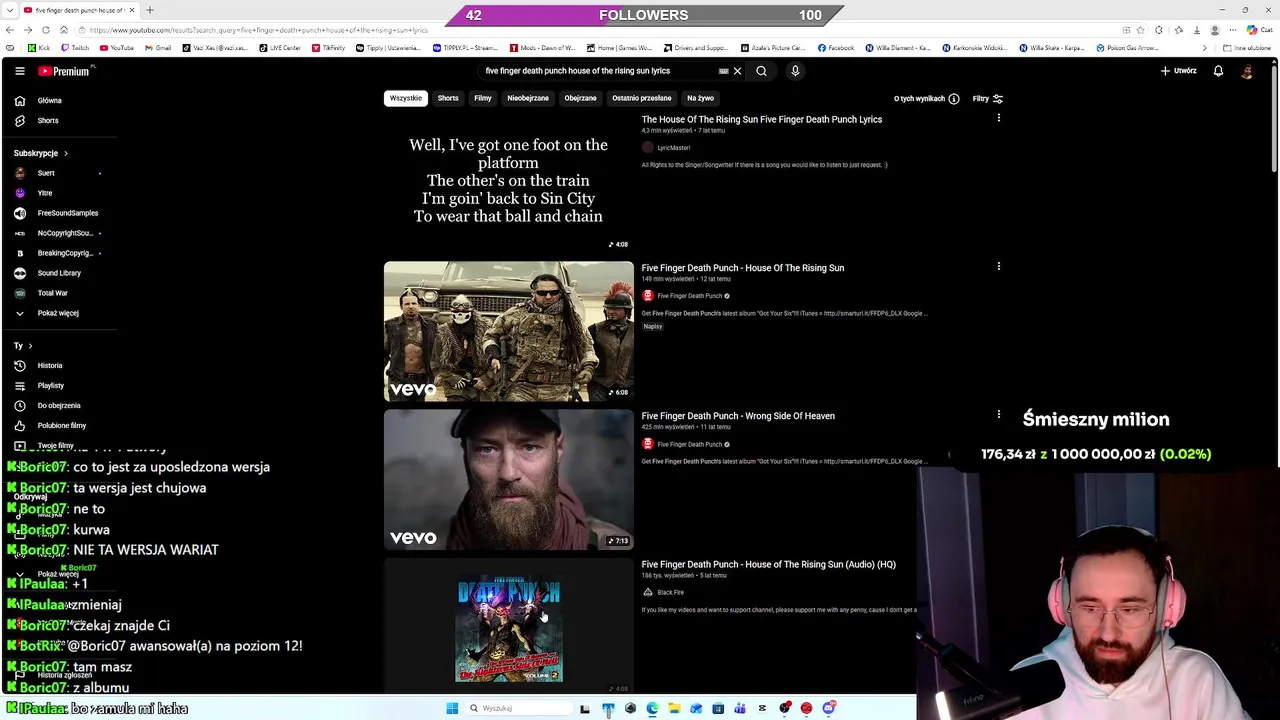Viewport: 1280px width, 720px height.
Task: Open Five Finger Death Punch - House Of The Rising Sun title
Action: click(742, 268)
